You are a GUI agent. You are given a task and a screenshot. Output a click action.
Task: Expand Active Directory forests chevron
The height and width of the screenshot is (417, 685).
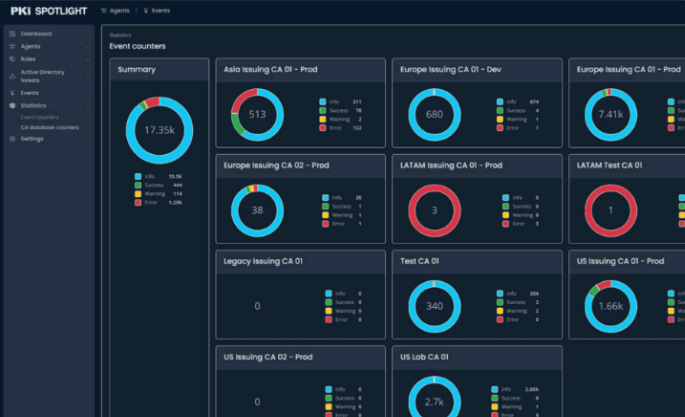pyautogui.click(x=88, y=77)
